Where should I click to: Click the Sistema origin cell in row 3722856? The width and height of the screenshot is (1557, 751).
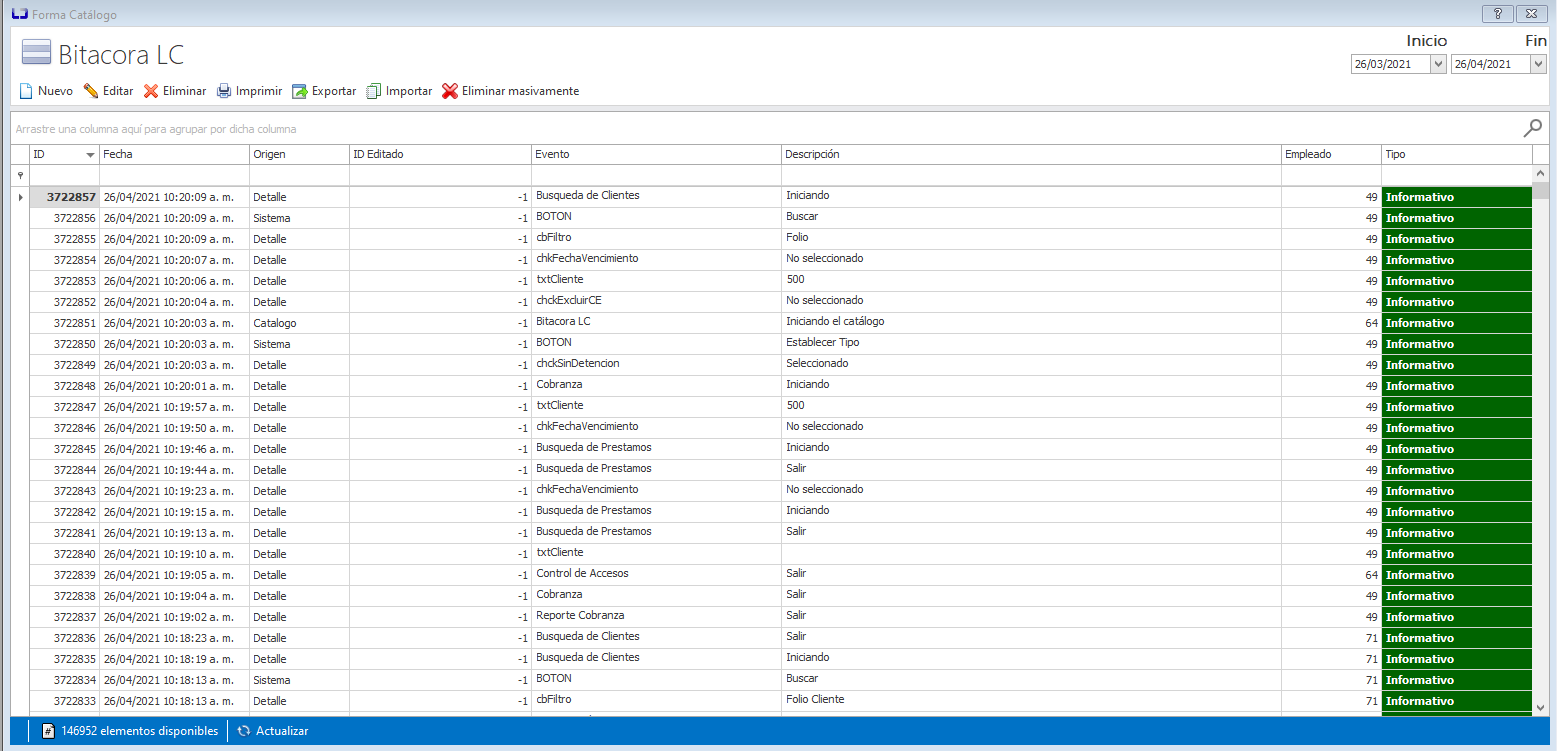point(299,218)
